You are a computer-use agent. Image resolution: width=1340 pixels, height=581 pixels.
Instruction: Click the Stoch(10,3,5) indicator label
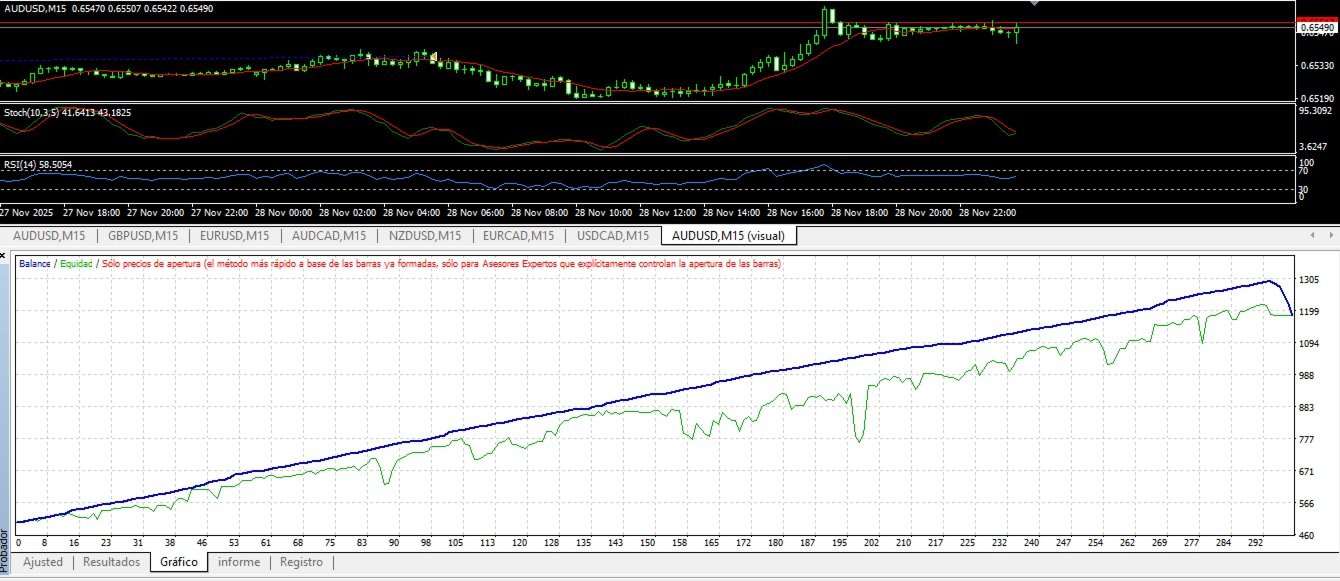point(67,112)
